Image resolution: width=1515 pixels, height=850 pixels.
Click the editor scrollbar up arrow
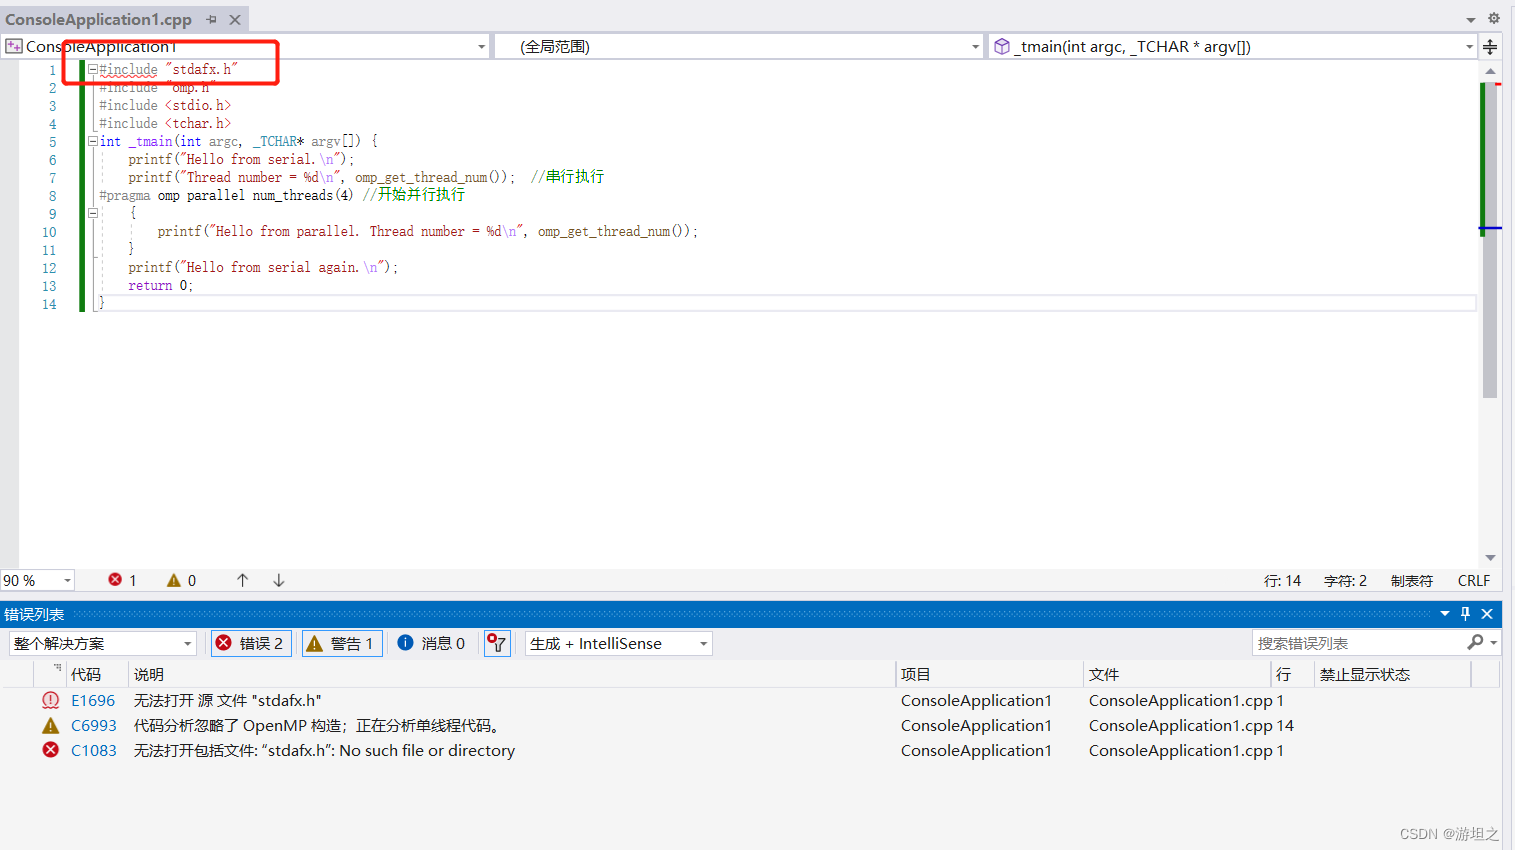(1490, 71)
